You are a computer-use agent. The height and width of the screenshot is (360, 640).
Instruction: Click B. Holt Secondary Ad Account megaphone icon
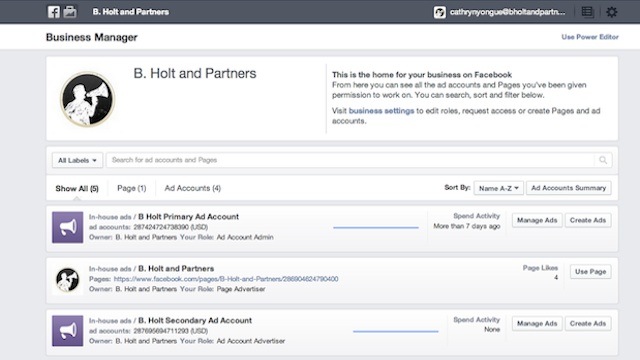pos(68,331)
